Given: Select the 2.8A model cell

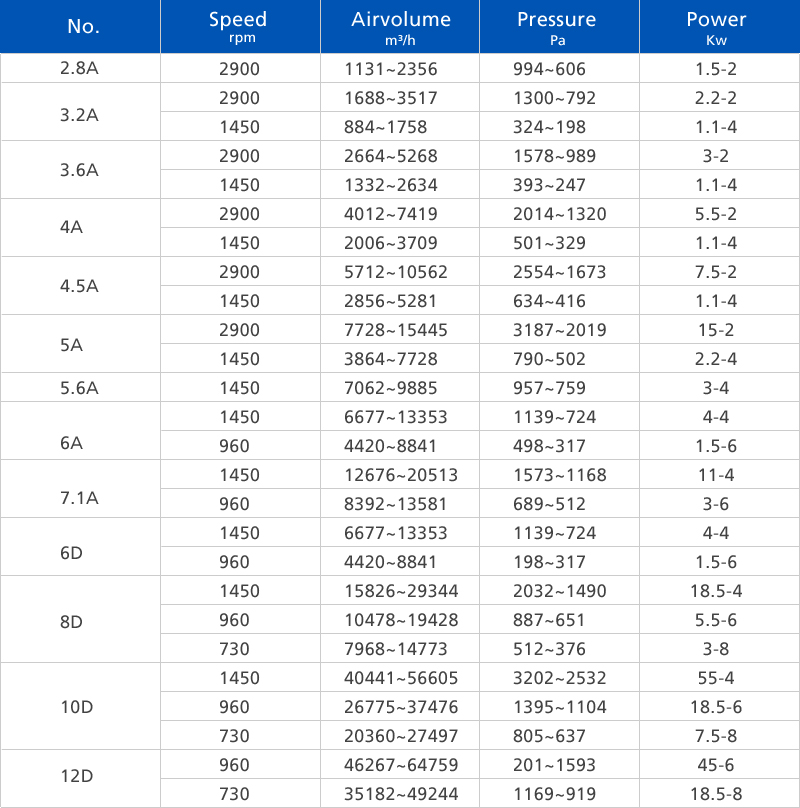Looking at the screenshot, I should pyautogui.click(x=80, y=69).
